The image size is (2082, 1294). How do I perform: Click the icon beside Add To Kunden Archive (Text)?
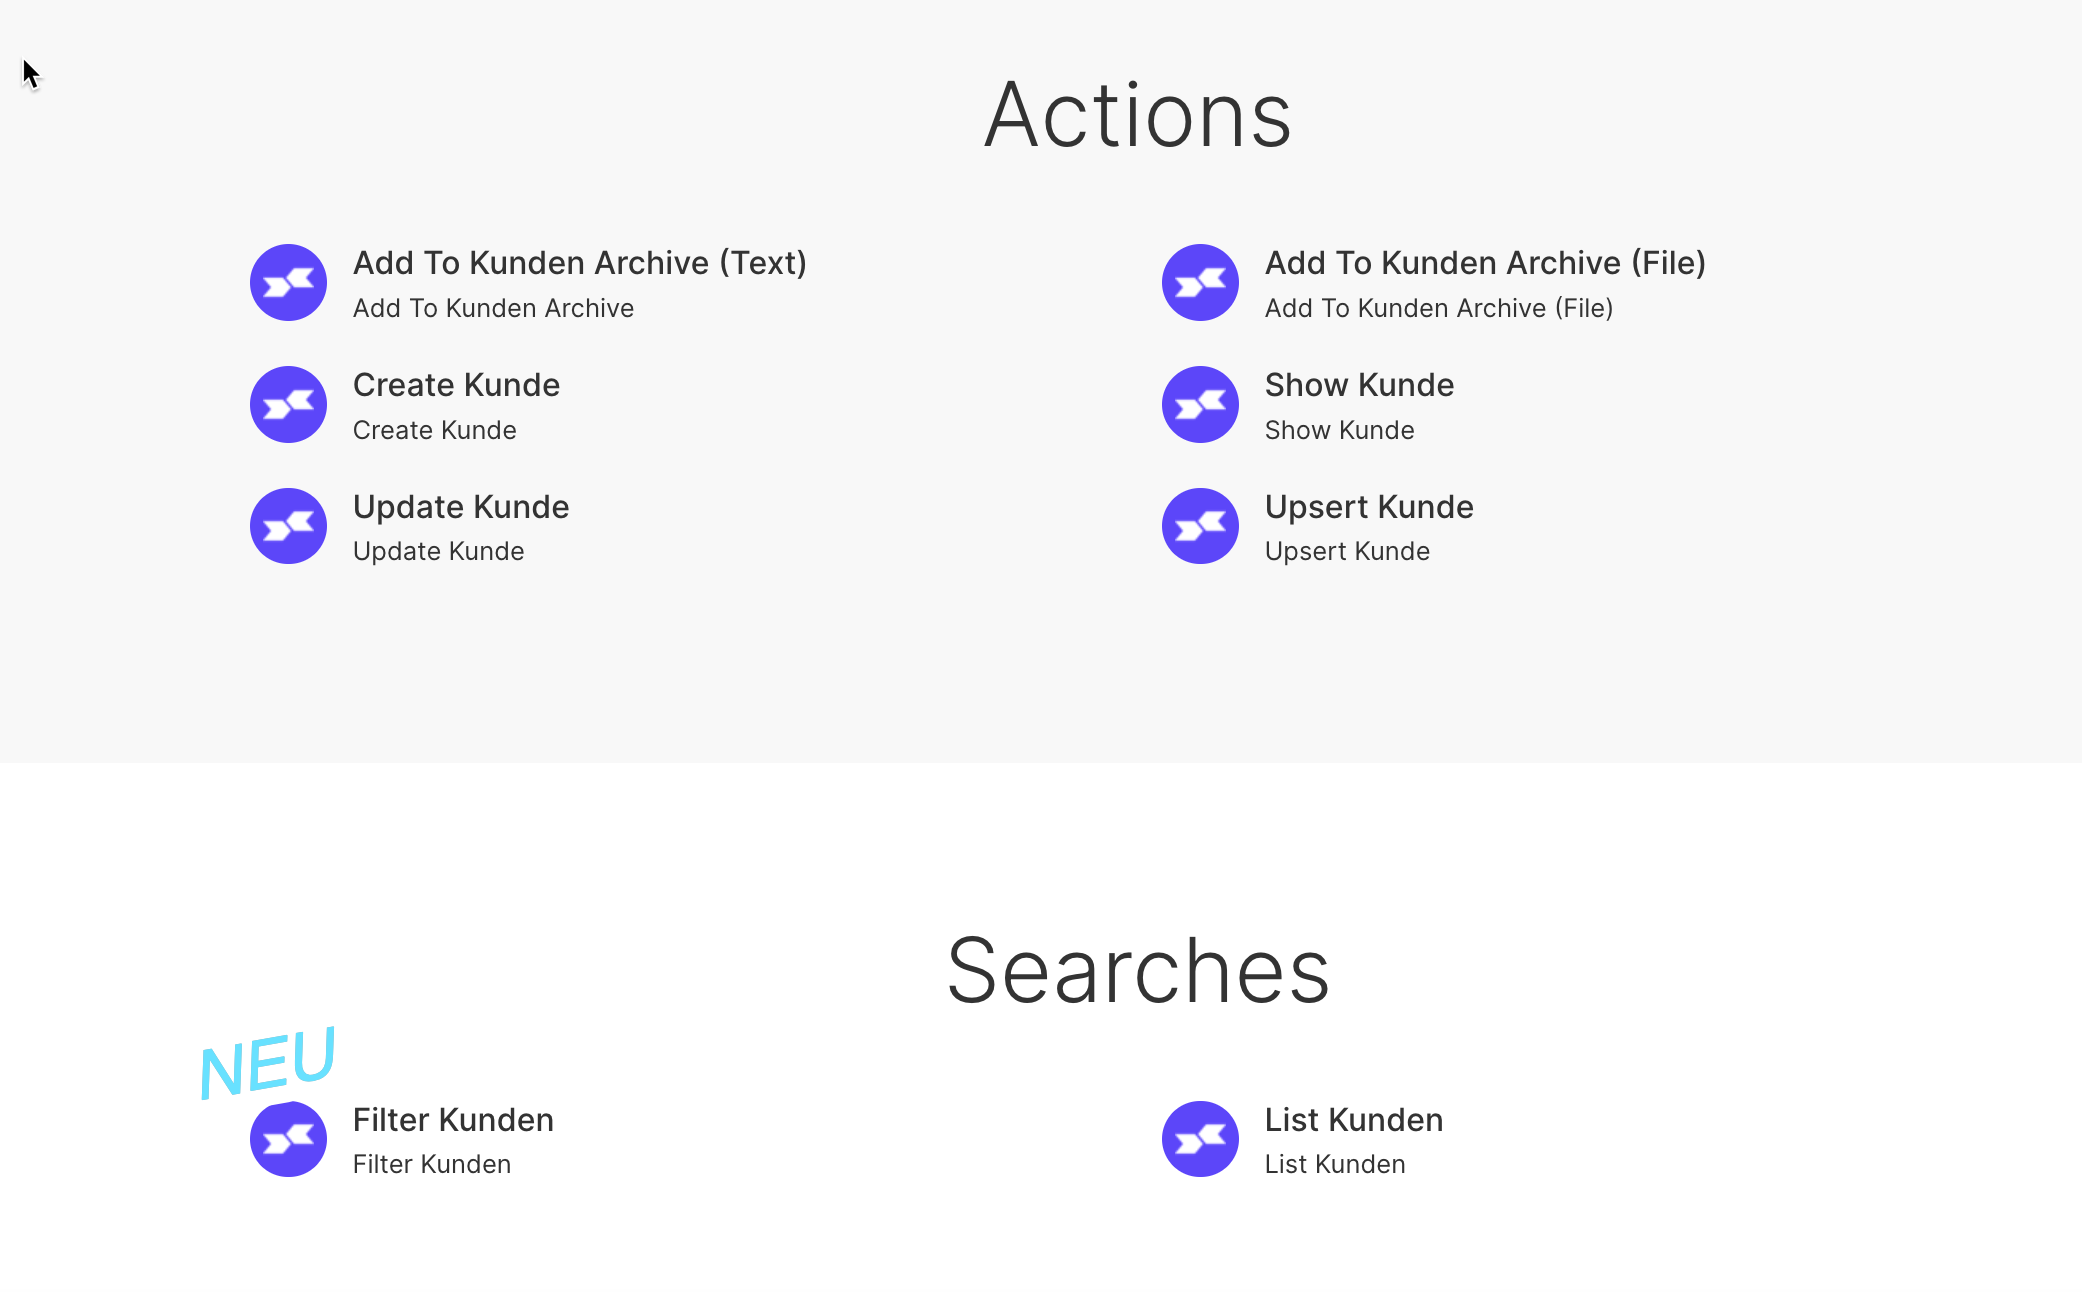point(288,283)
